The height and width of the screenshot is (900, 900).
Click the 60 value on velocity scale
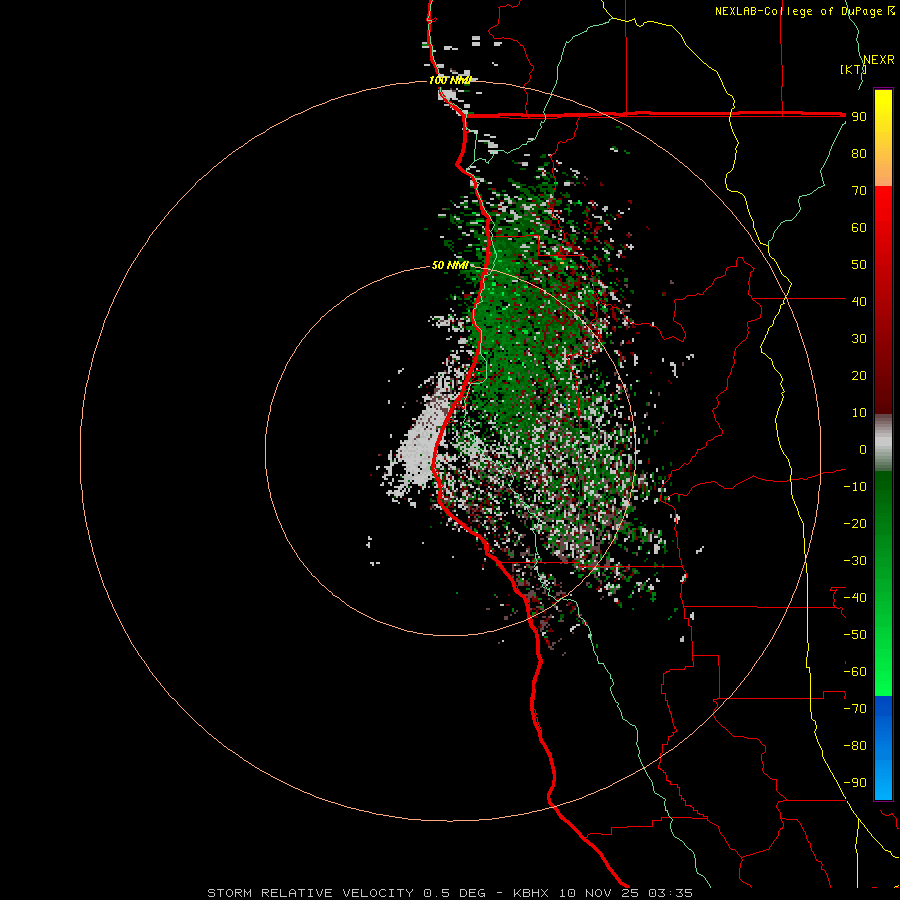(859, 227)
